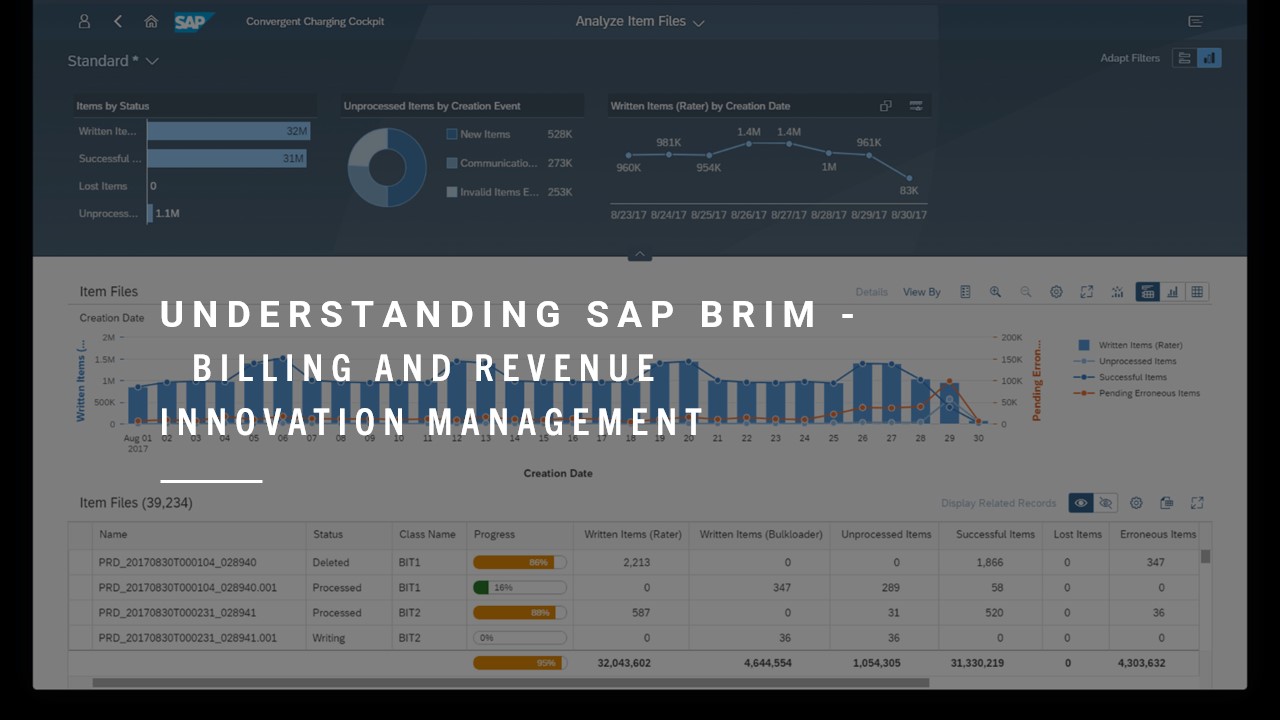Click the export icon in Item Files table toolbar
Screen dimensions: 1280x720
(x=1166, y=503)
